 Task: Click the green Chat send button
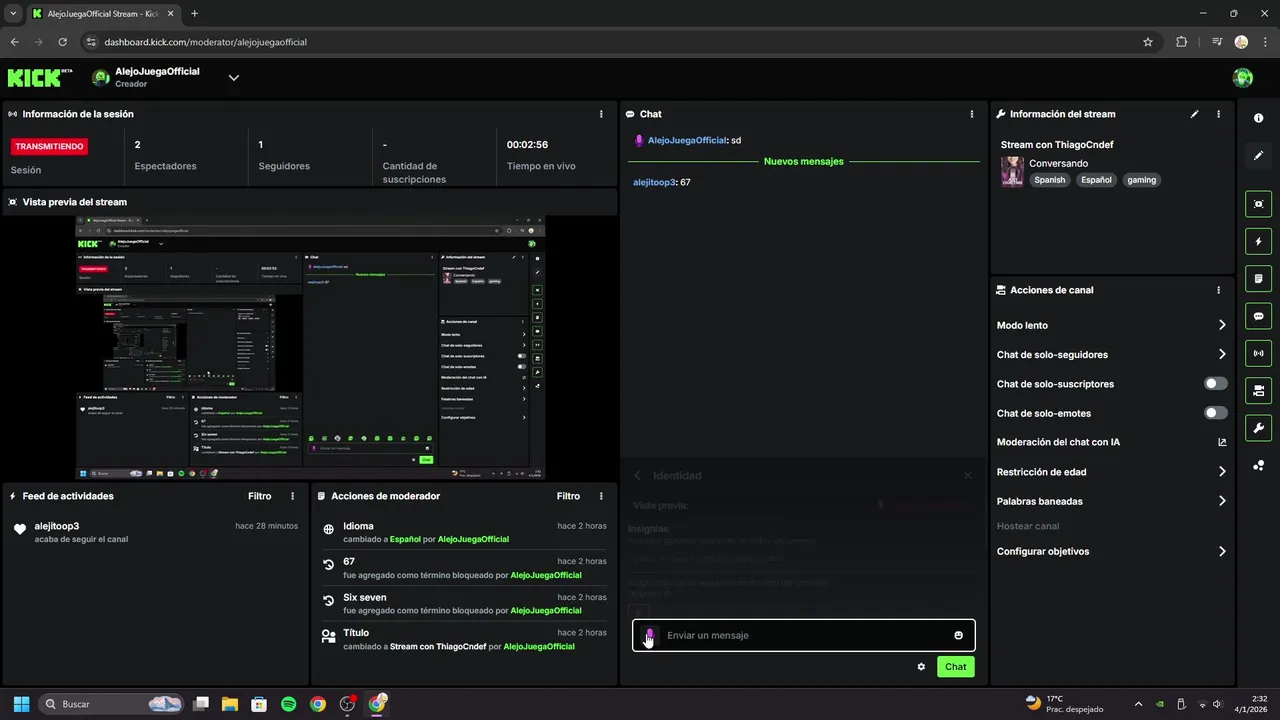956,667
